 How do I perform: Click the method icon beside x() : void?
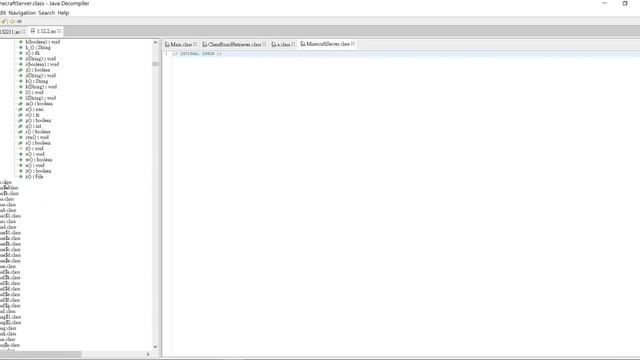[20, 165]
